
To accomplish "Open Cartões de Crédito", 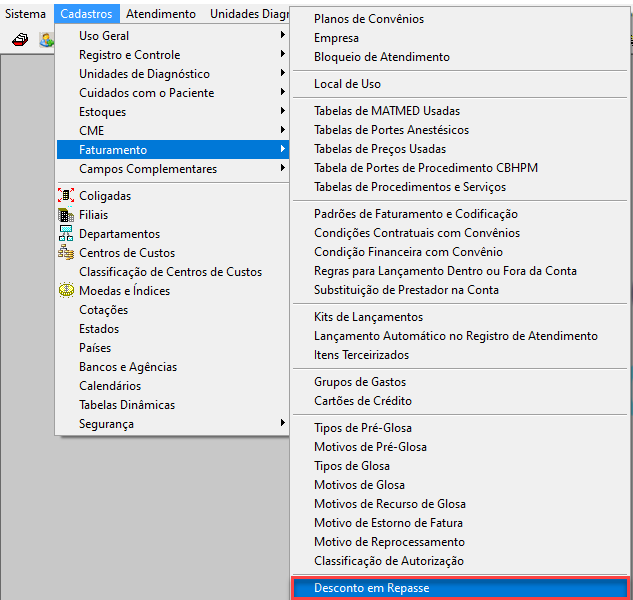I will click(460, 401).
